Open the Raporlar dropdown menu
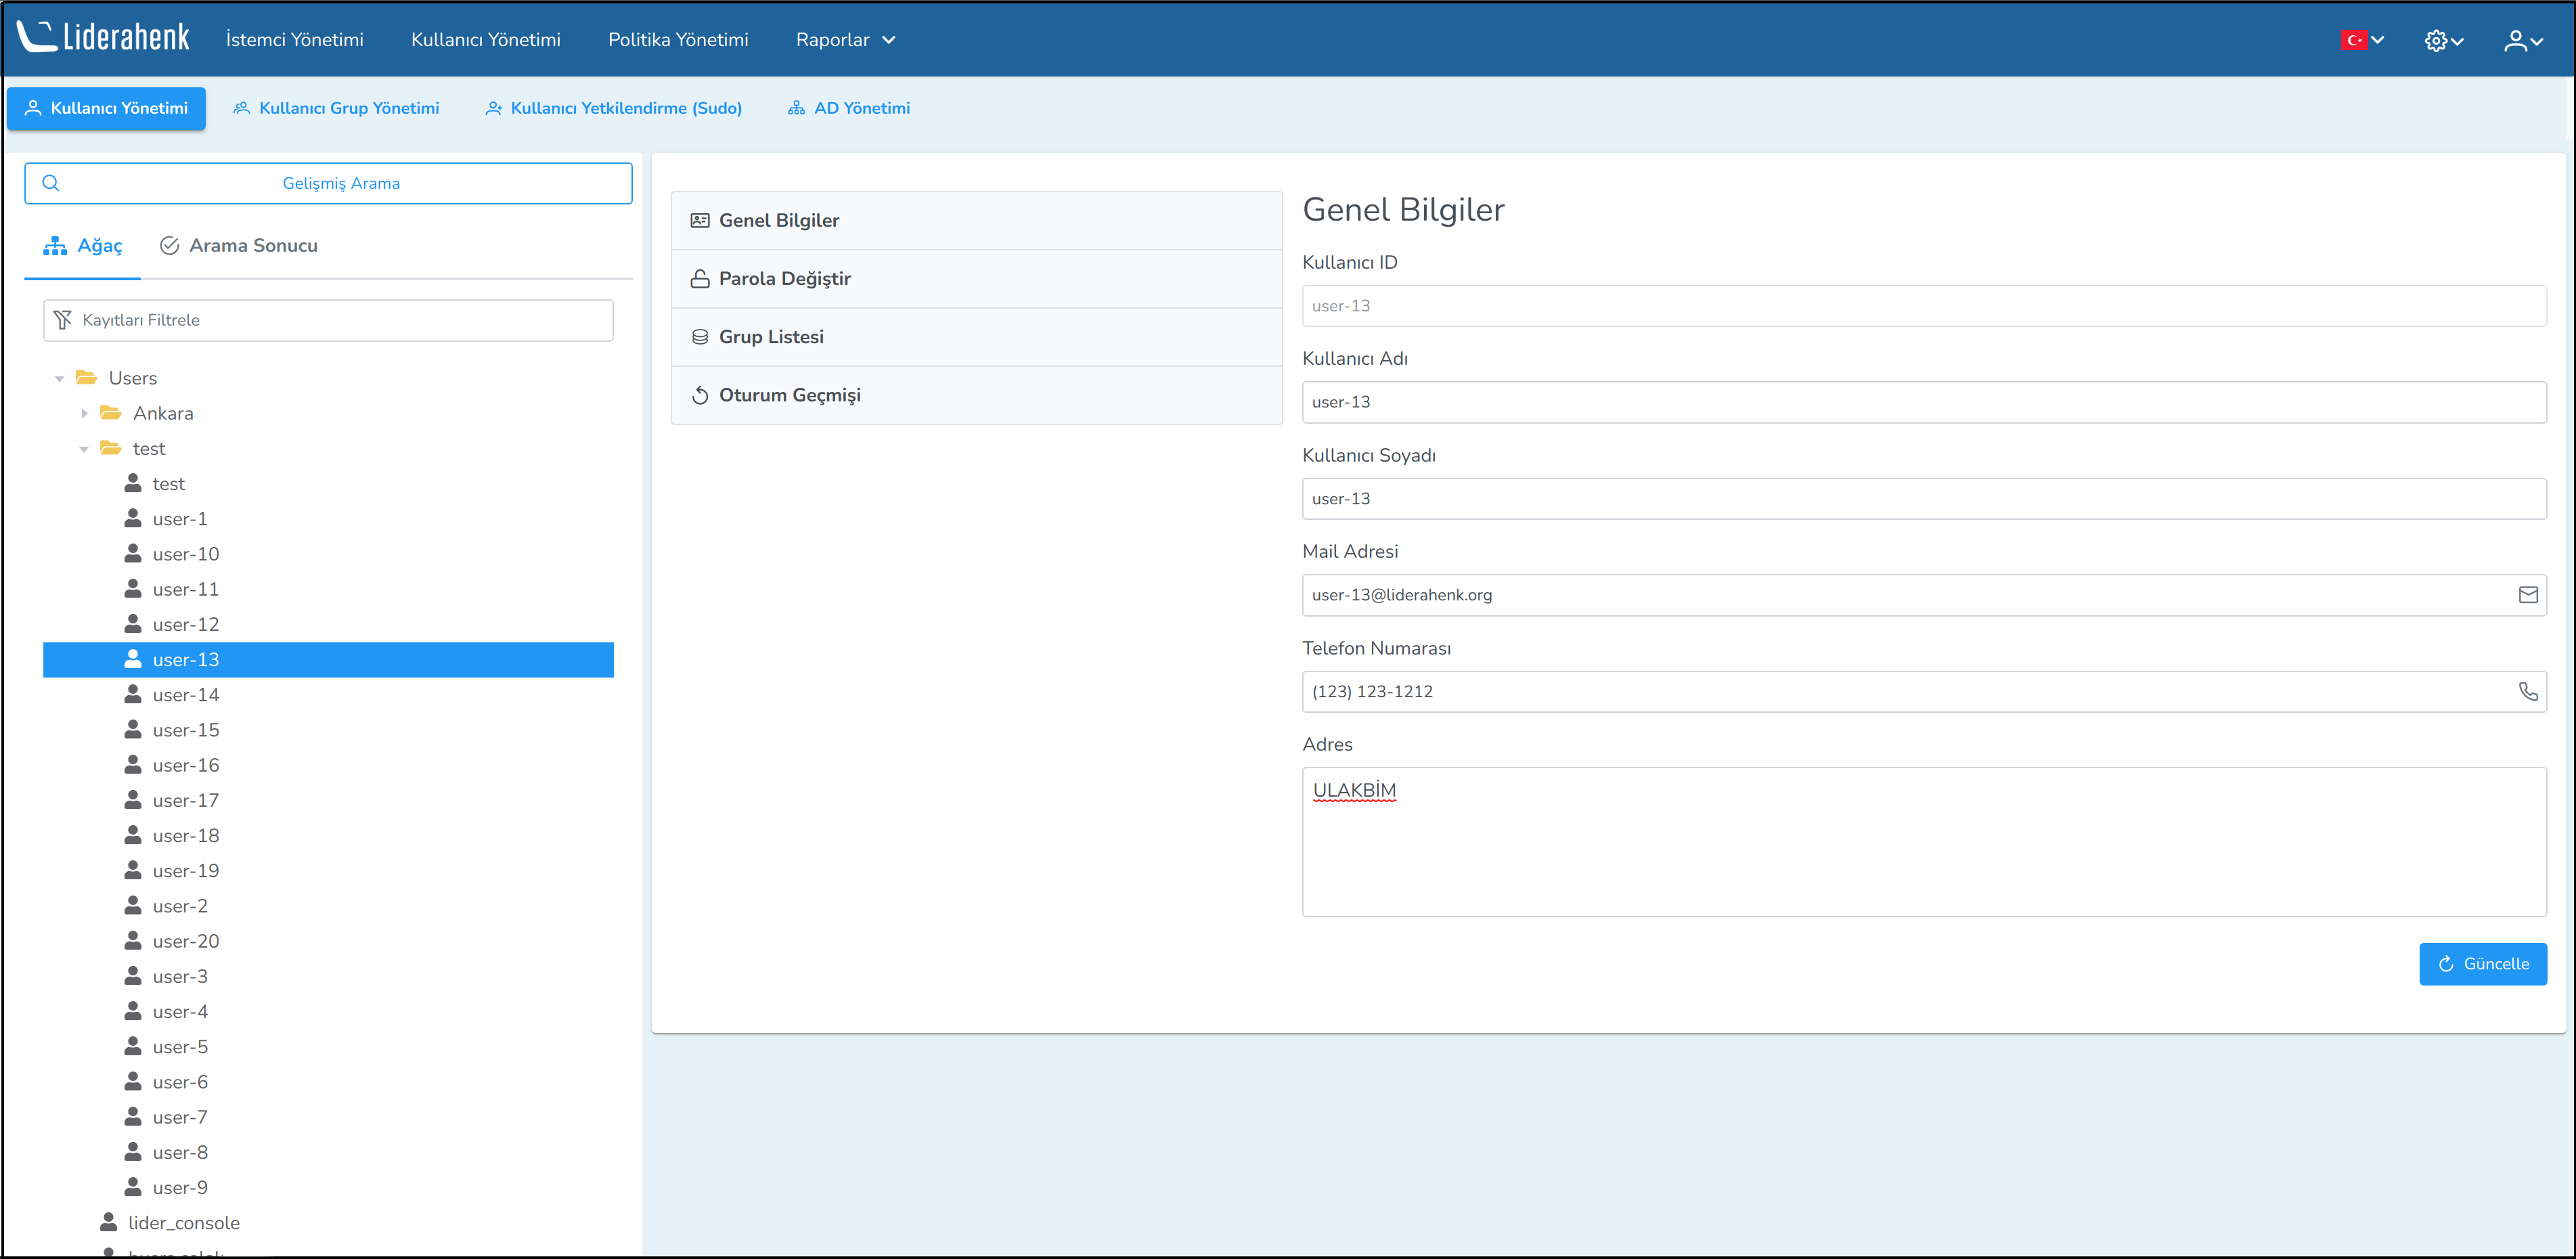Screen dimensions: 2576x1259 tap(845, 40)
